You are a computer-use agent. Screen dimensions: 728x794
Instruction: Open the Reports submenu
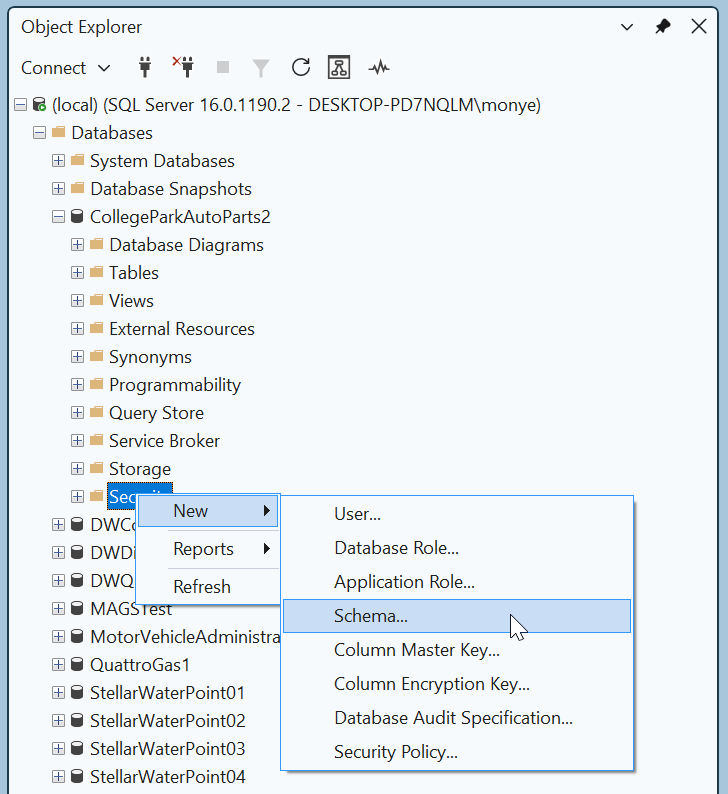coord(208,549)
